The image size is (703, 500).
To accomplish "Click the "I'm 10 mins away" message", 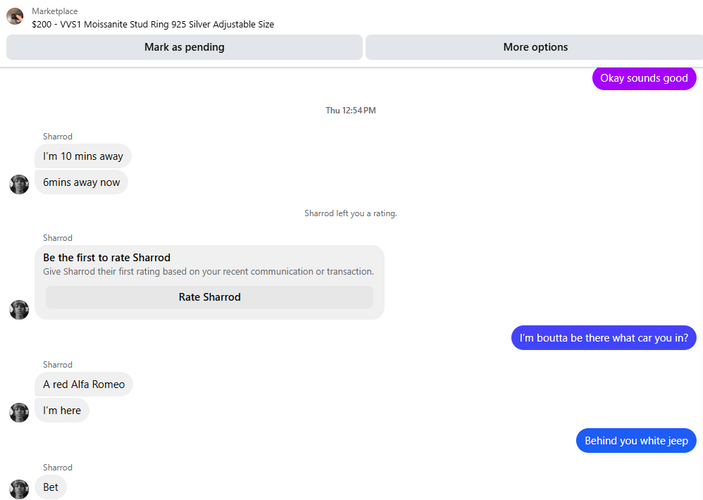I will coord(83,156).
